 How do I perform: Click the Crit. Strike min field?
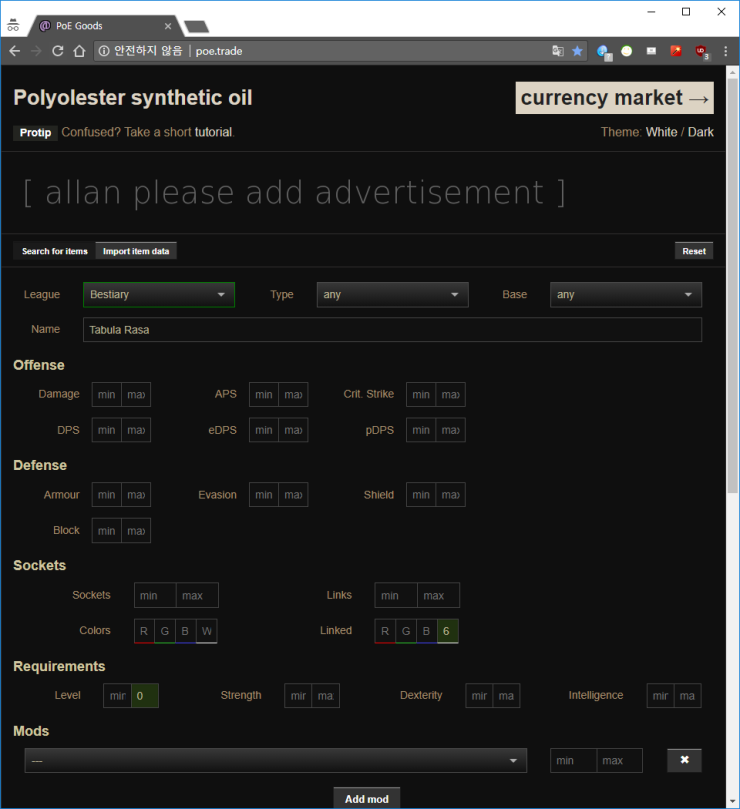(x=421, y=395)
